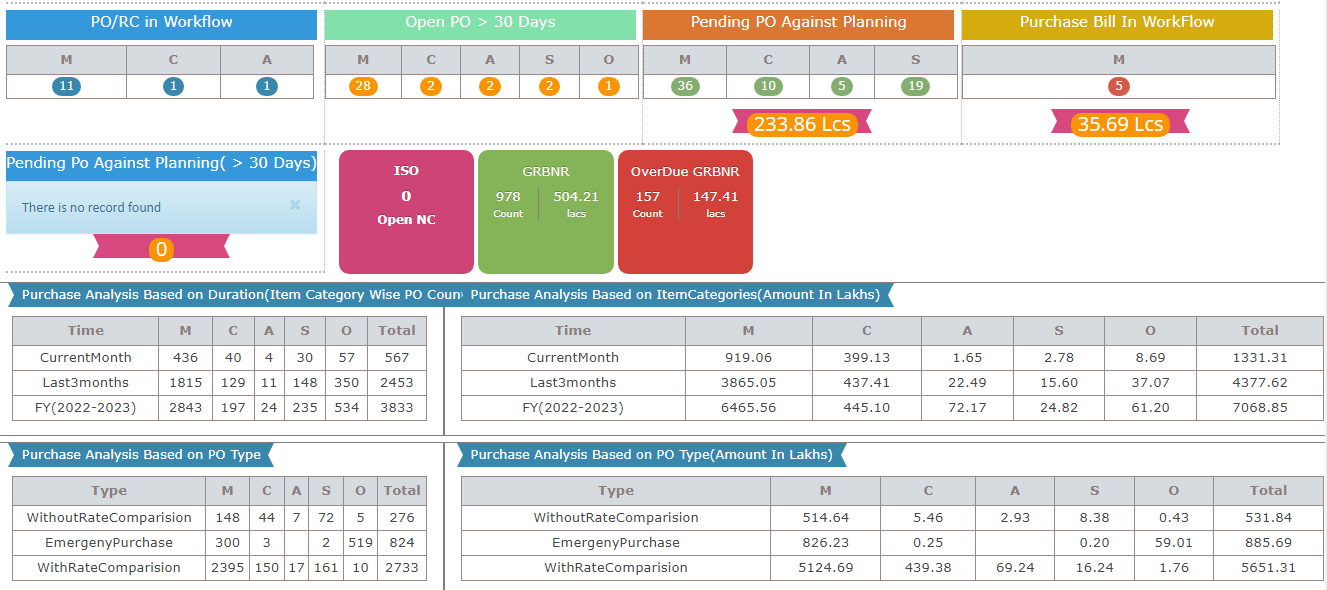The height and width of the screenshot is (590, 1327).
Task: Click the CurrentMonth total count 567
Action: pyautogui.click(x=397, y=357)
